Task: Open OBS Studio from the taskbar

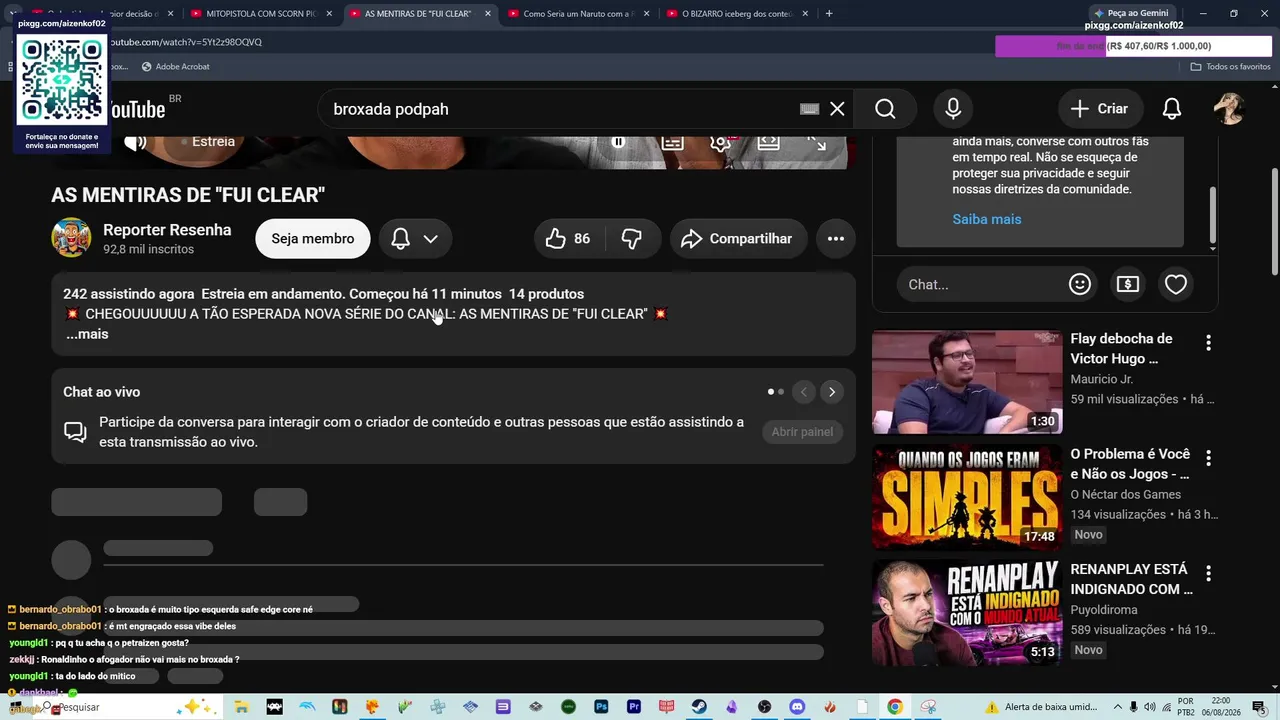Action: click(x=765, y=707)
